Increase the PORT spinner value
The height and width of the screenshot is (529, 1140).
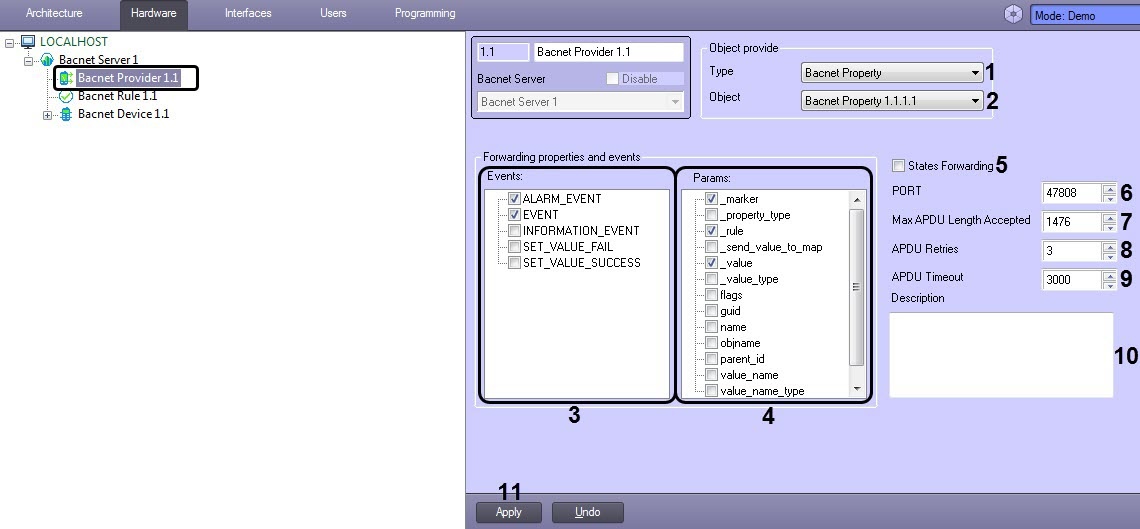click(1109, 188)
